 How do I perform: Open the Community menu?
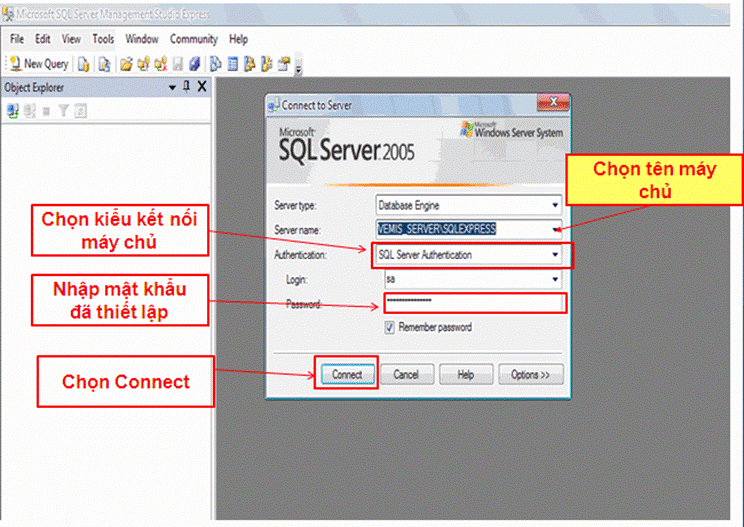[194, 39]
